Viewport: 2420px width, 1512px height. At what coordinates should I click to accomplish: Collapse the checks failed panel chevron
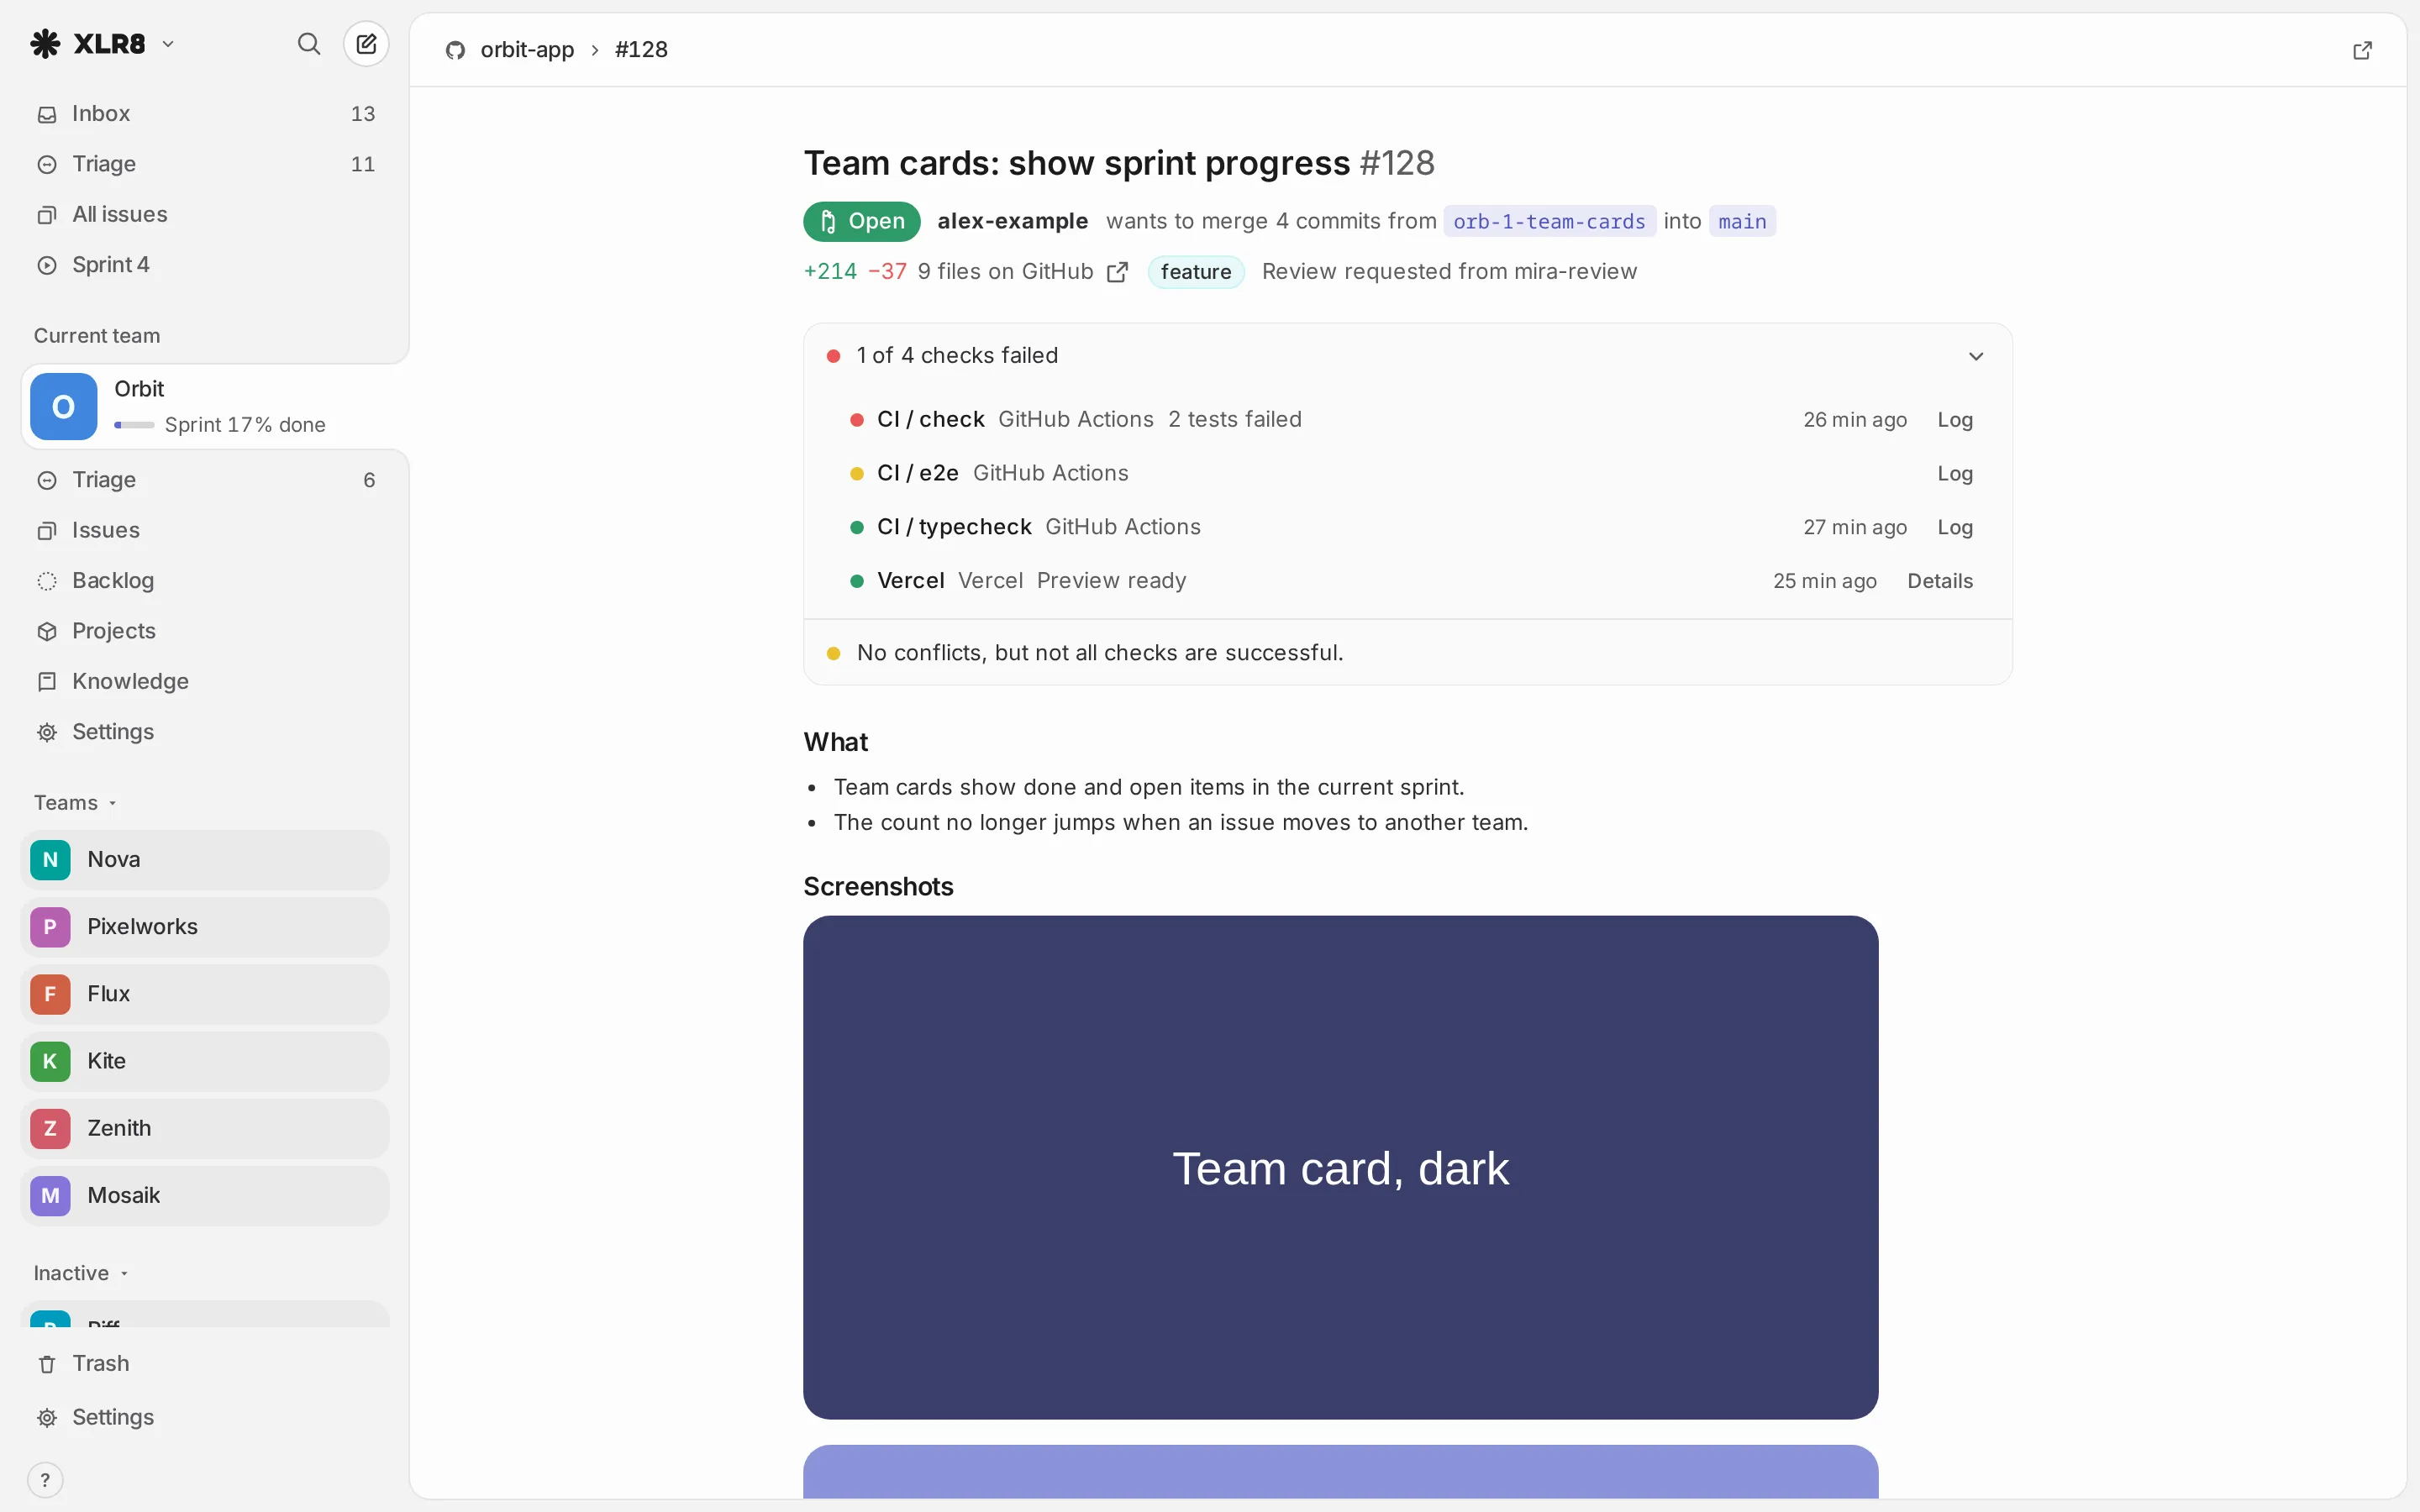[x=1976, y=356]
